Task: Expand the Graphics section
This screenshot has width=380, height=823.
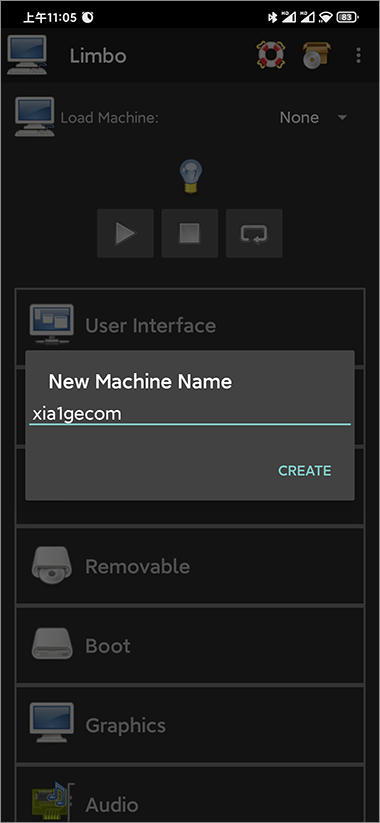Action: [189, 725]
